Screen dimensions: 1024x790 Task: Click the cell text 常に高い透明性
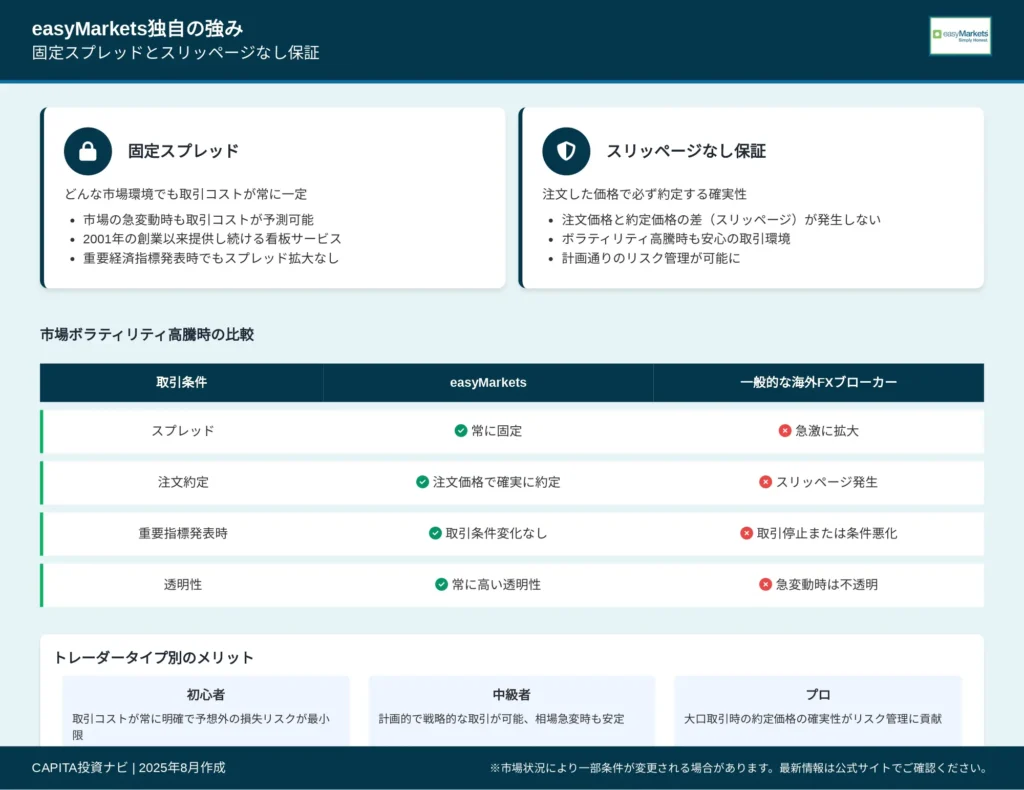coord(497,584)
